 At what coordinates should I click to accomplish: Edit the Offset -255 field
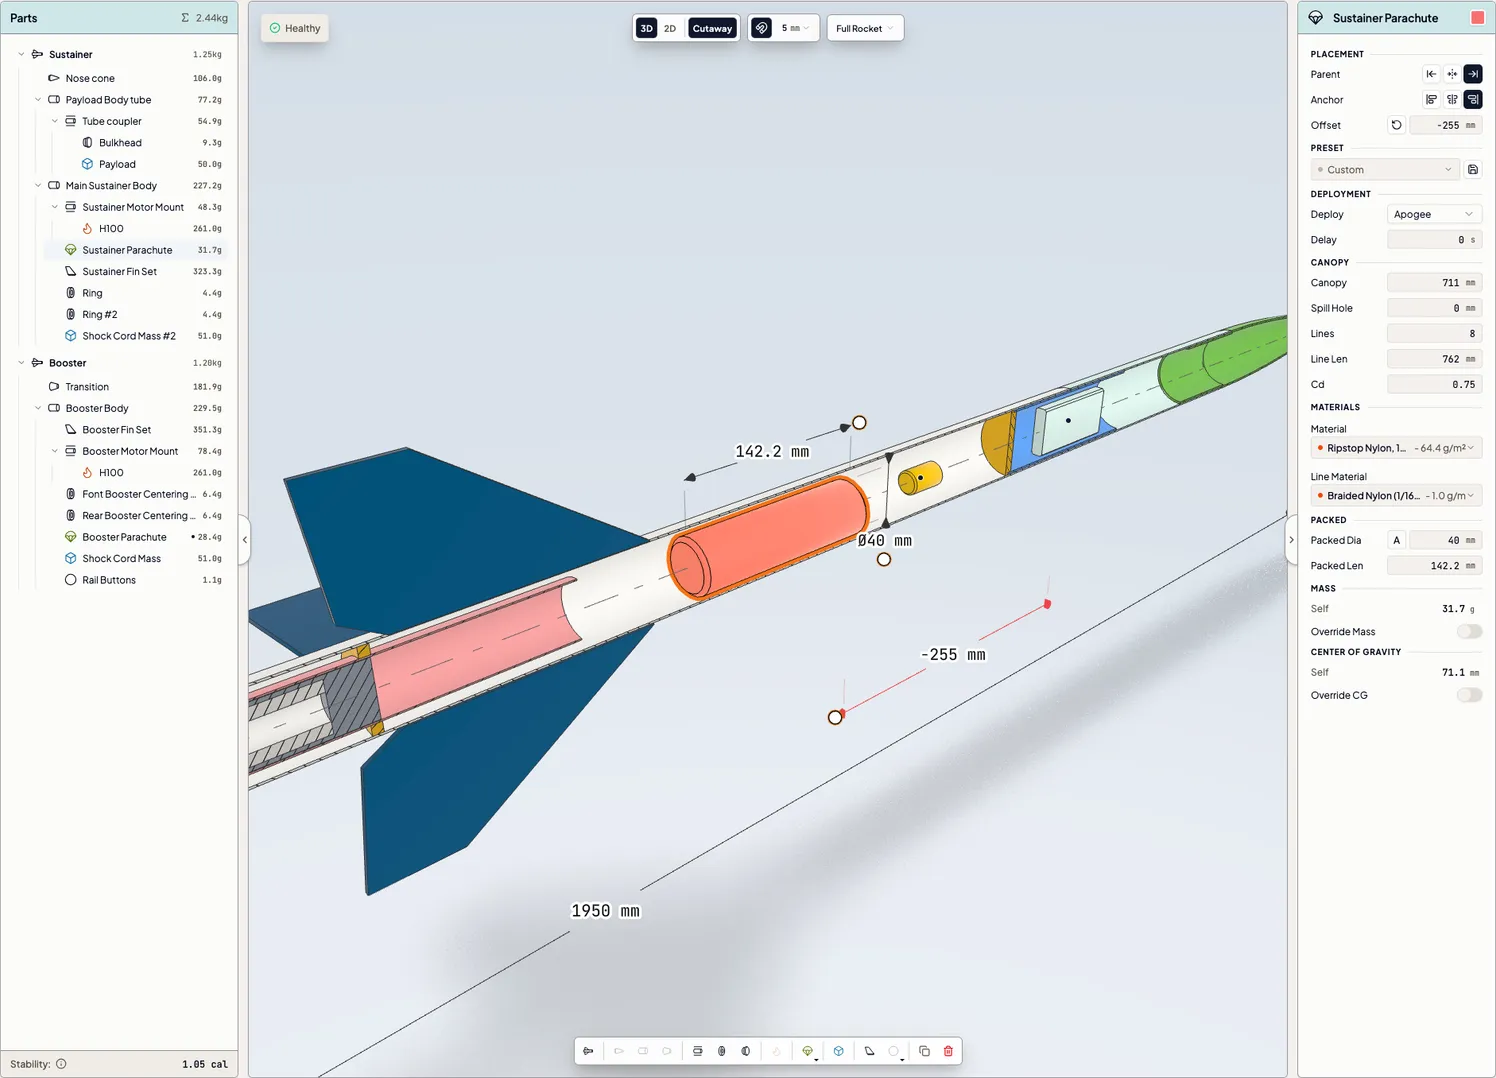[1446, 125]
